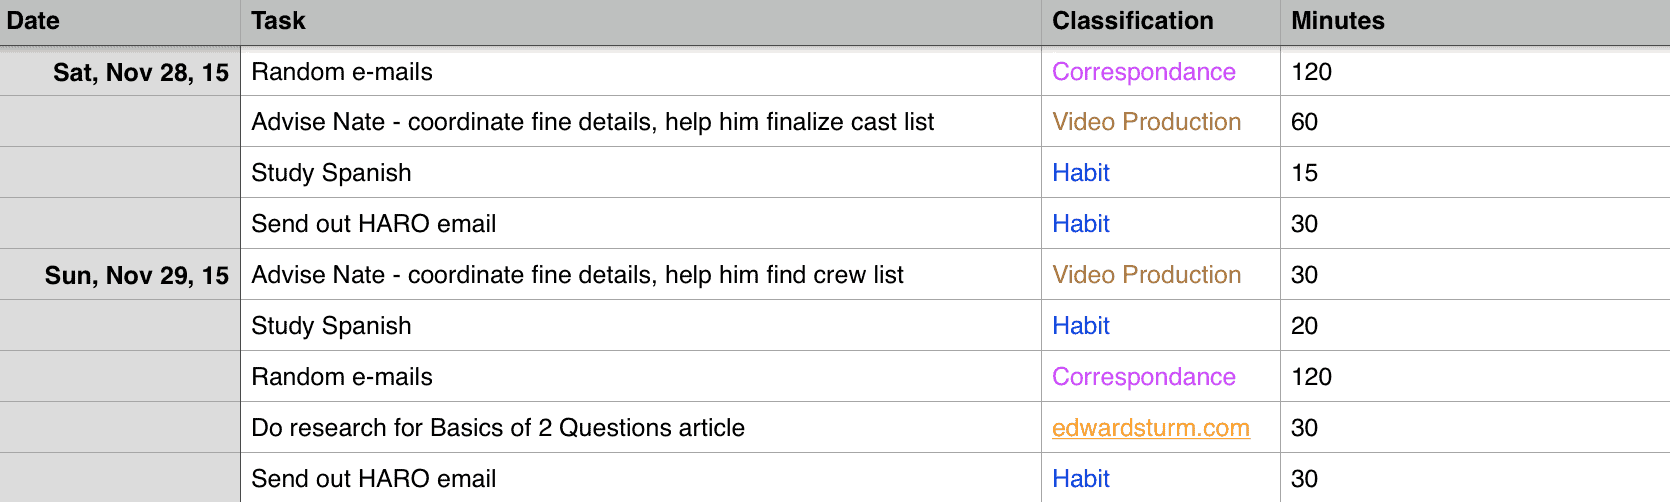Select the Sun, Nov 29, 15 date cell
Viewport: 1670px width, 502px height.
(120, 275)
